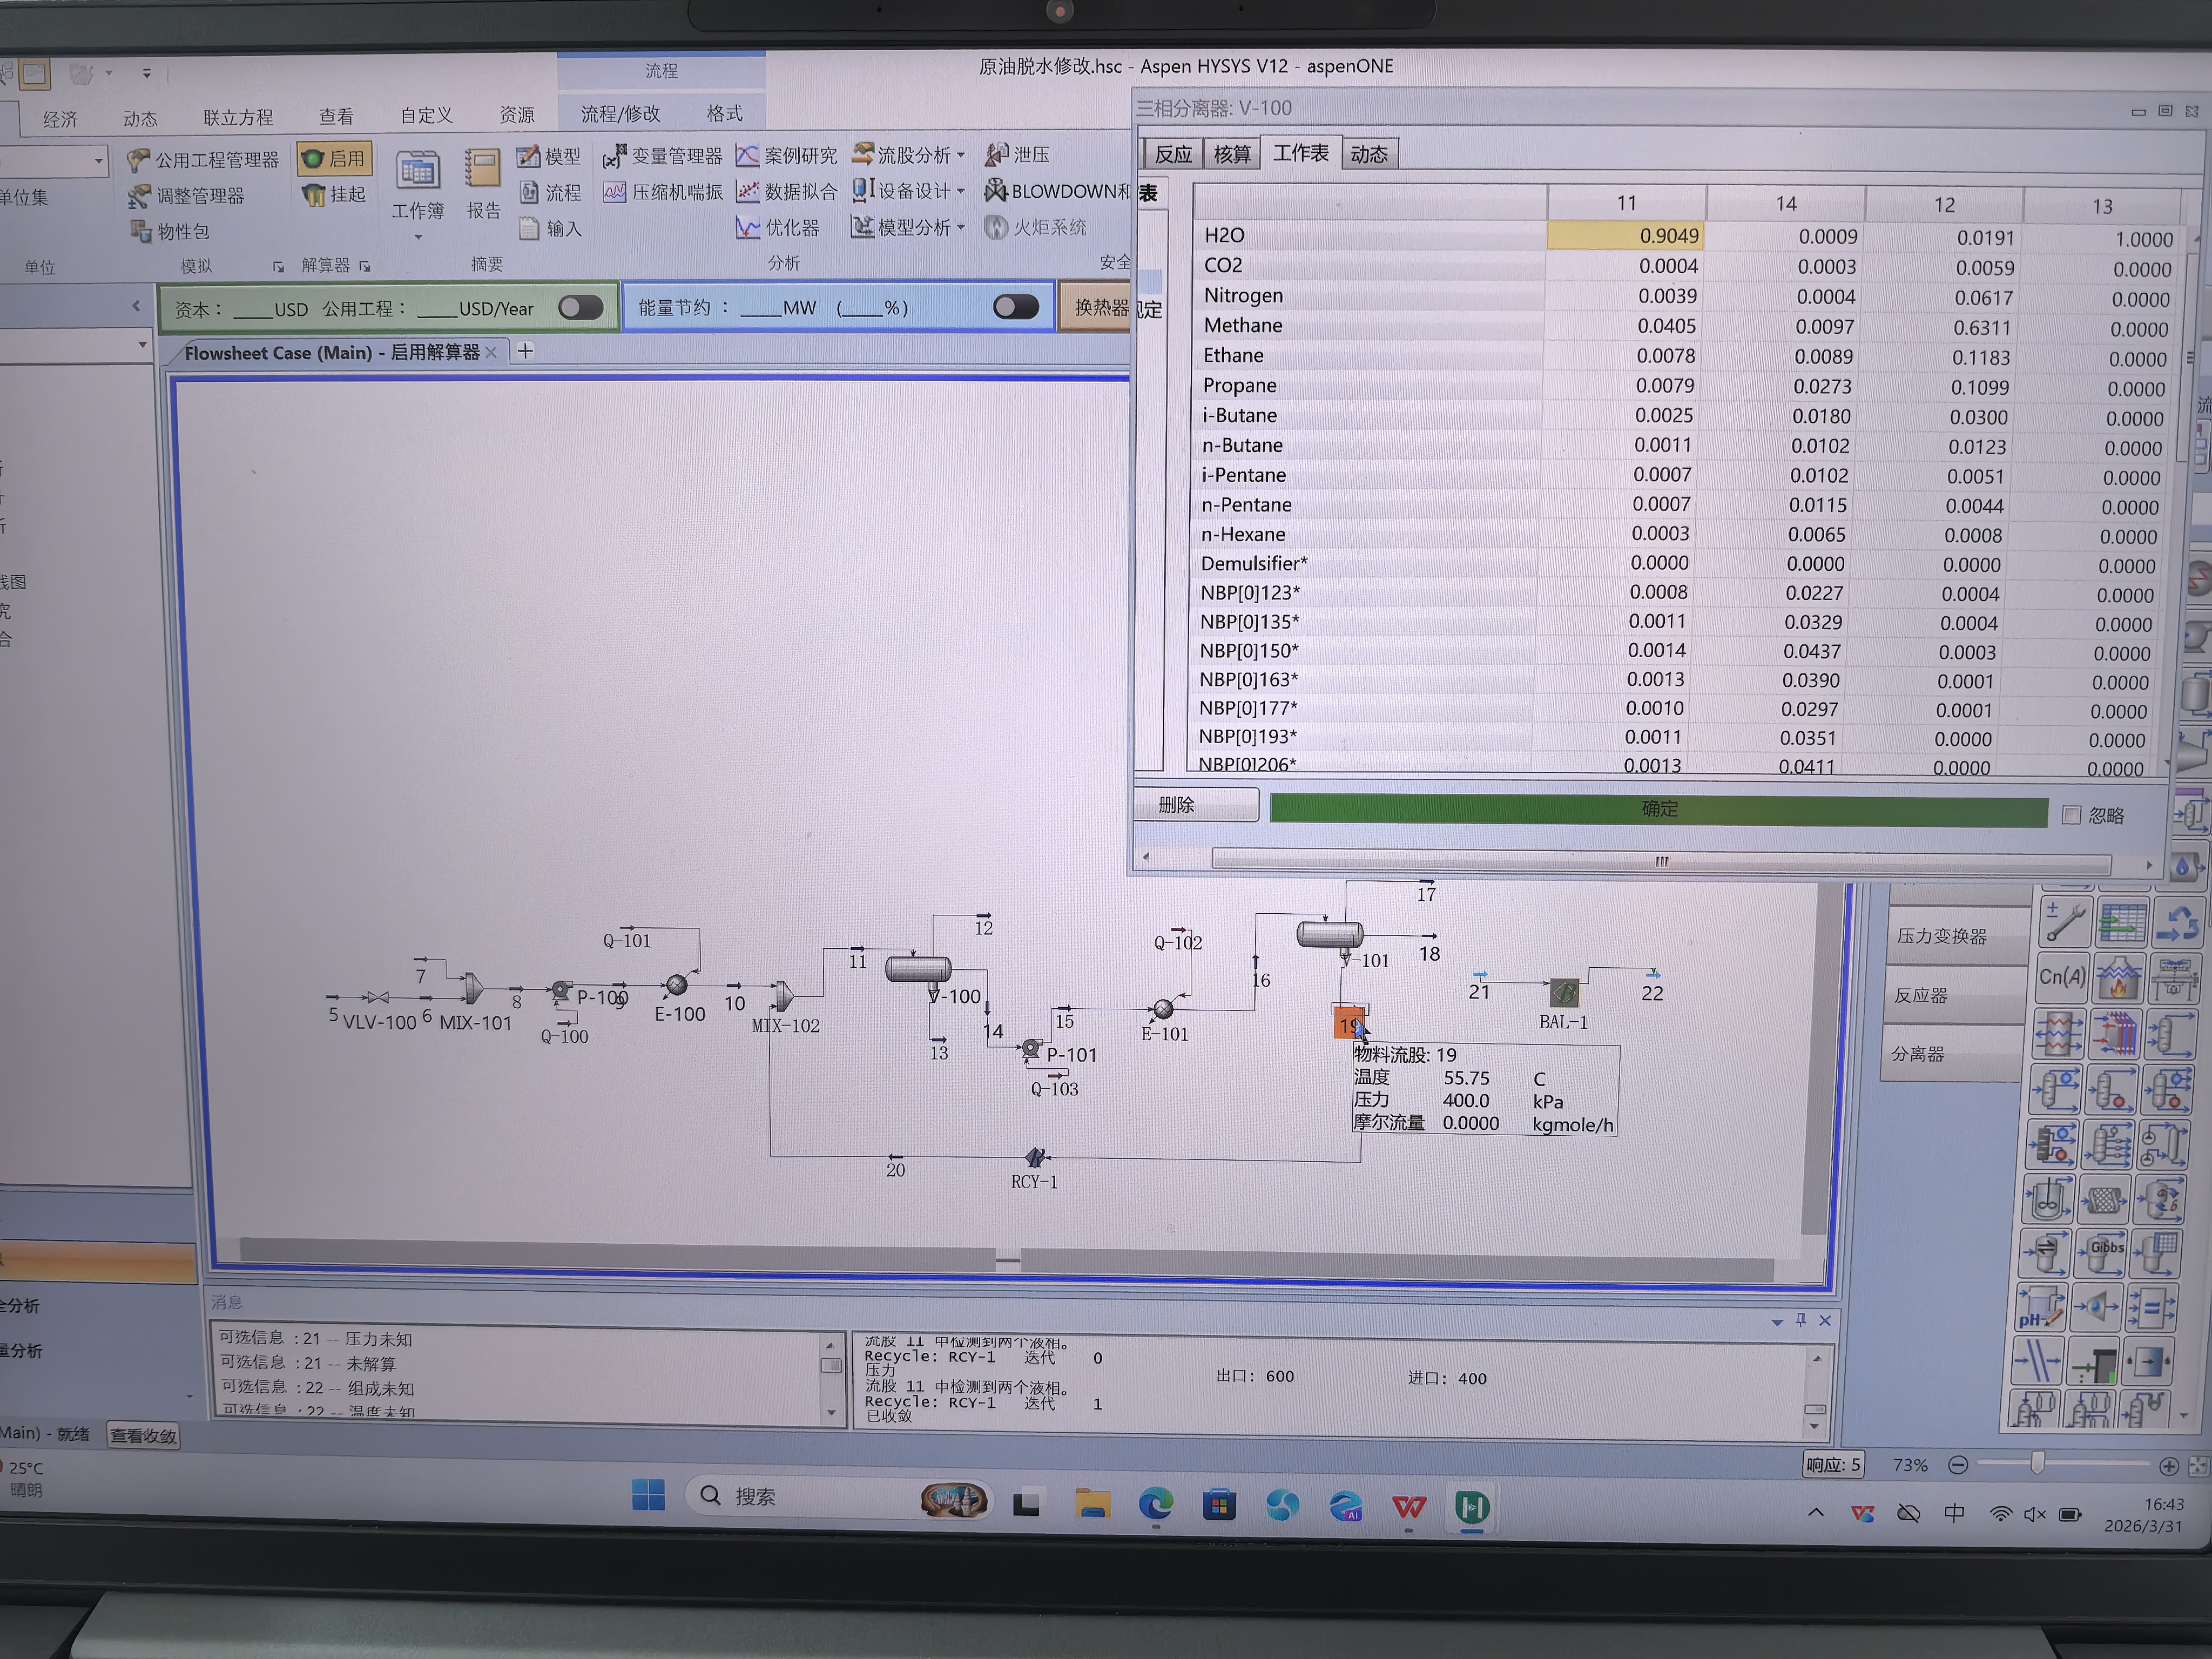The width and height of the screenshot is (2212, 1659).
Task: Toggle the energy savings switch
Action: [1016, 307]
